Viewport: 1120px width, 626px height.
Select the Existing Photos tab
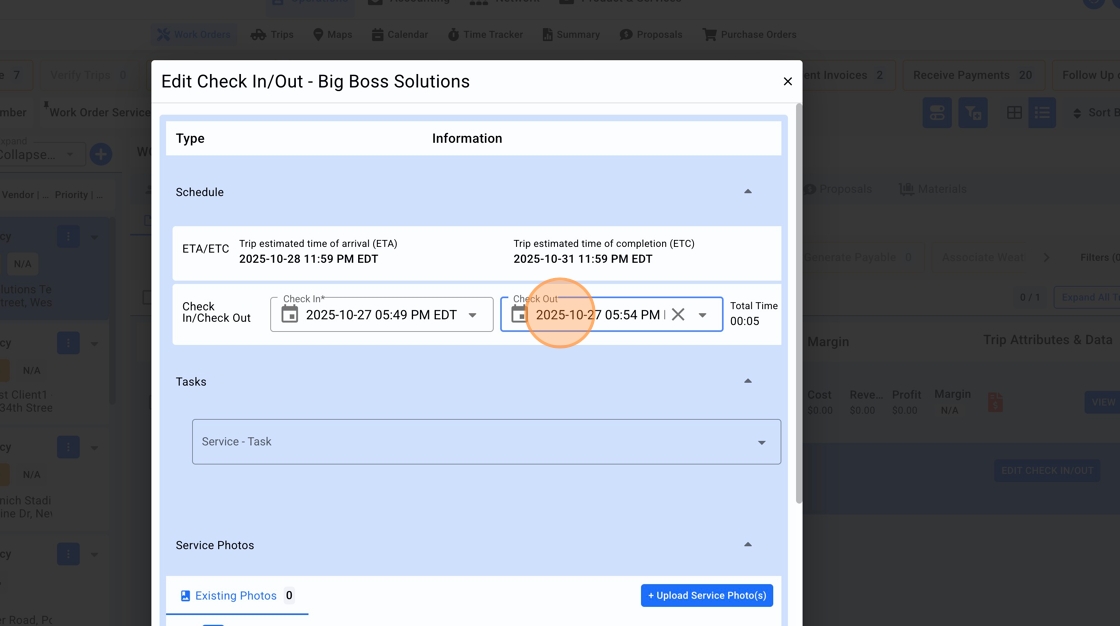click(x=237, y=595)
